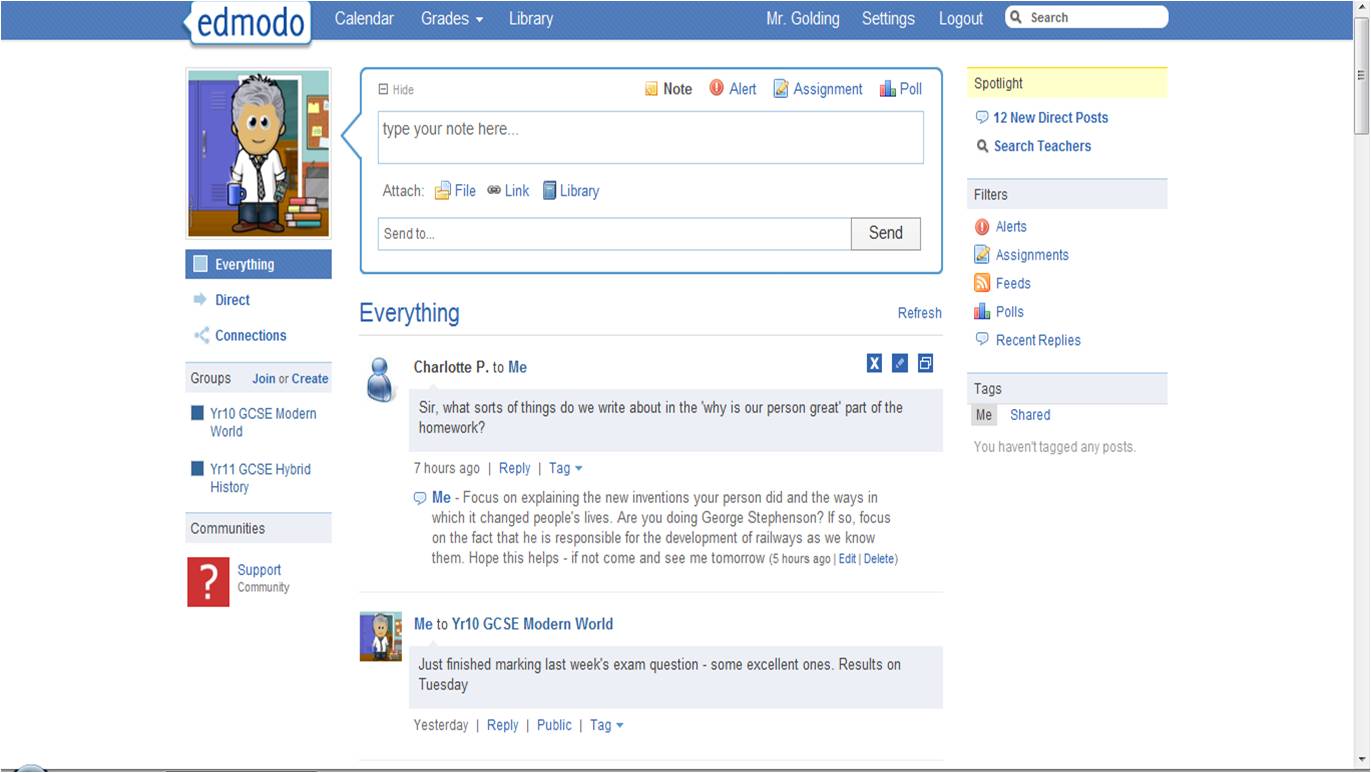Choose the Alert post type
Screen dimensions: 1371x773
pos(732,88)
